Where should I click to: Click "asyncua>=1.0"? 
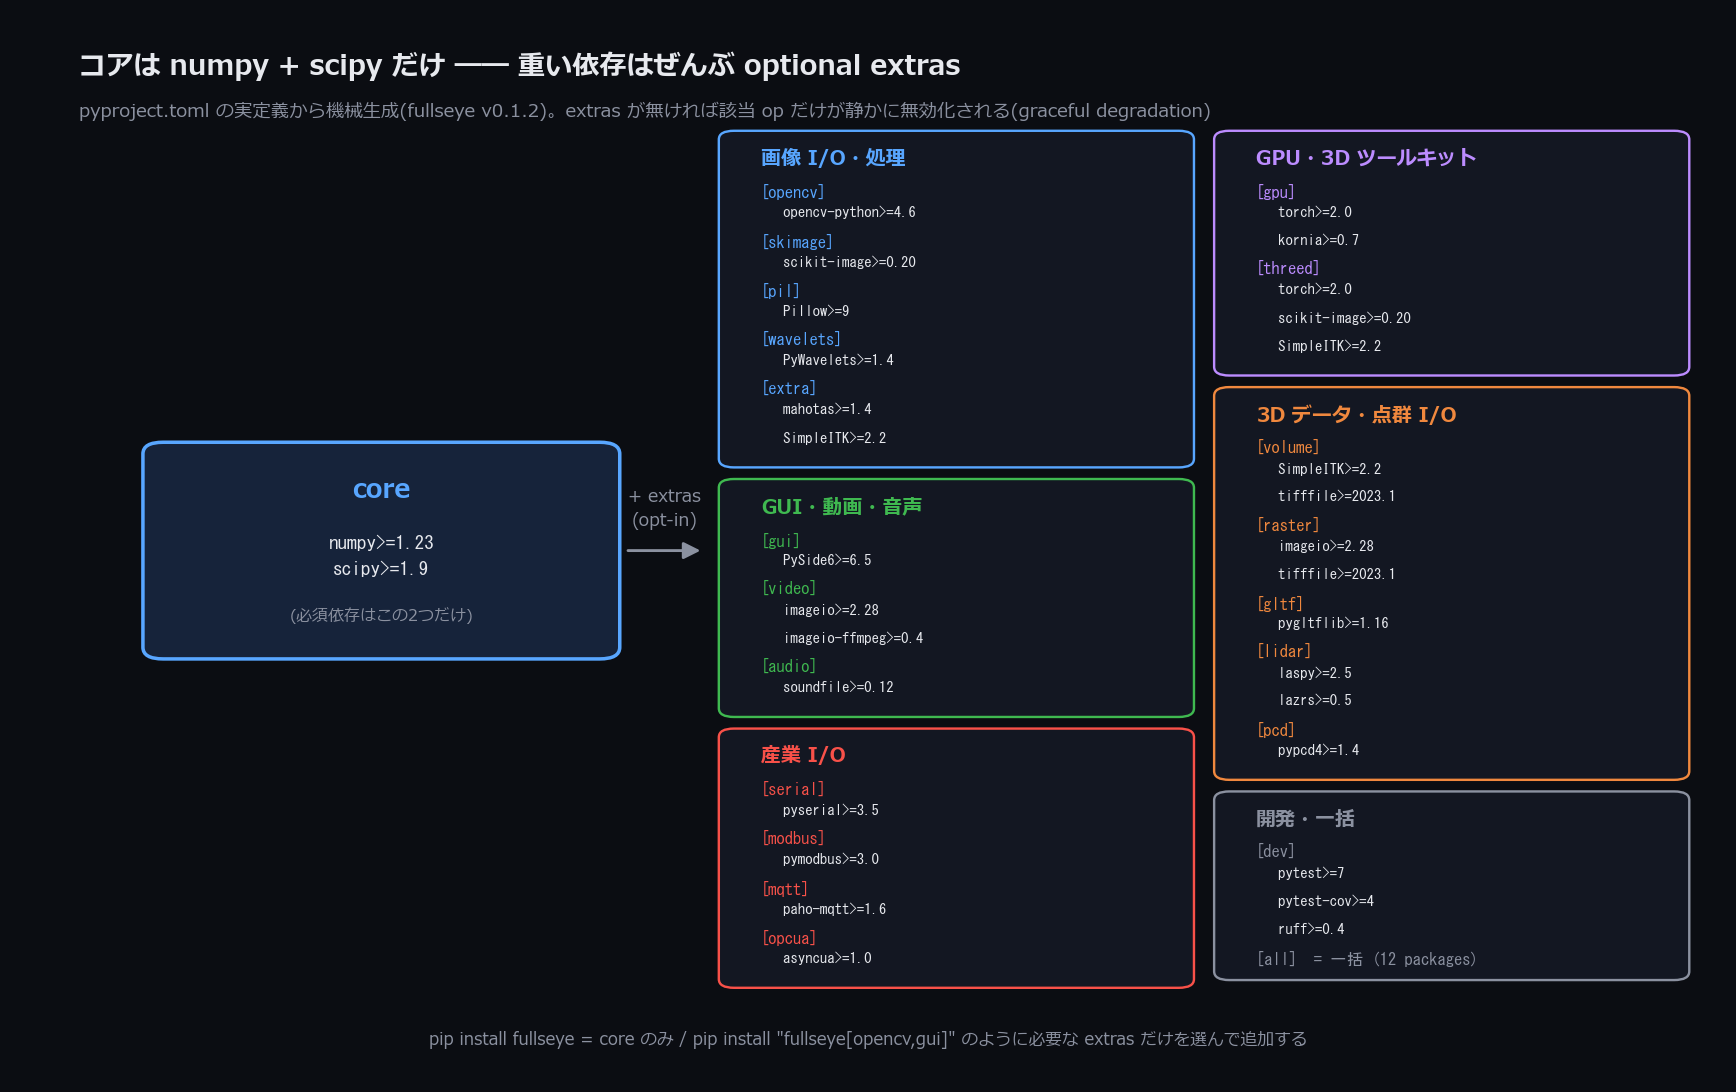827,958
